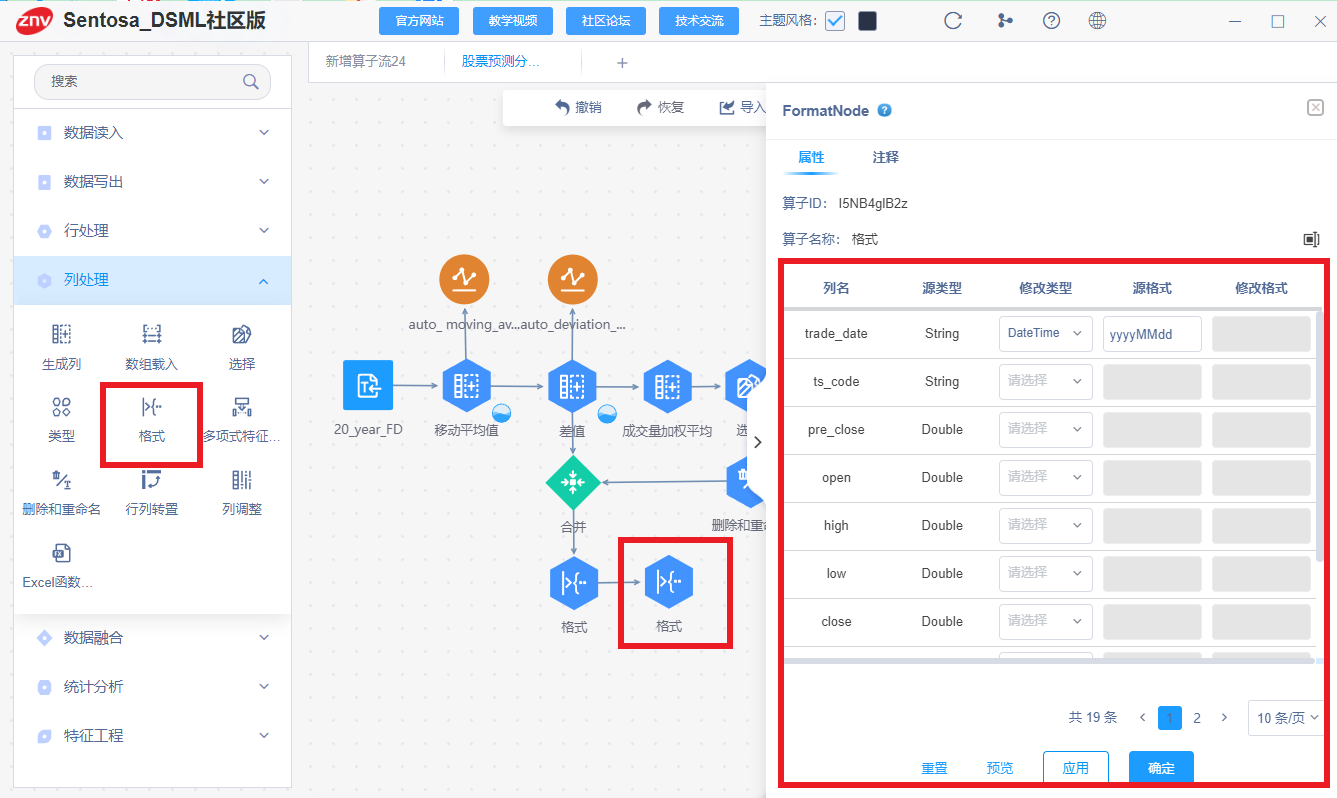This screenshot has height=798, width=1337.
Task: Open trade_date 修改类型 DateTime dropdown
Action: (x=1046, y=333)
